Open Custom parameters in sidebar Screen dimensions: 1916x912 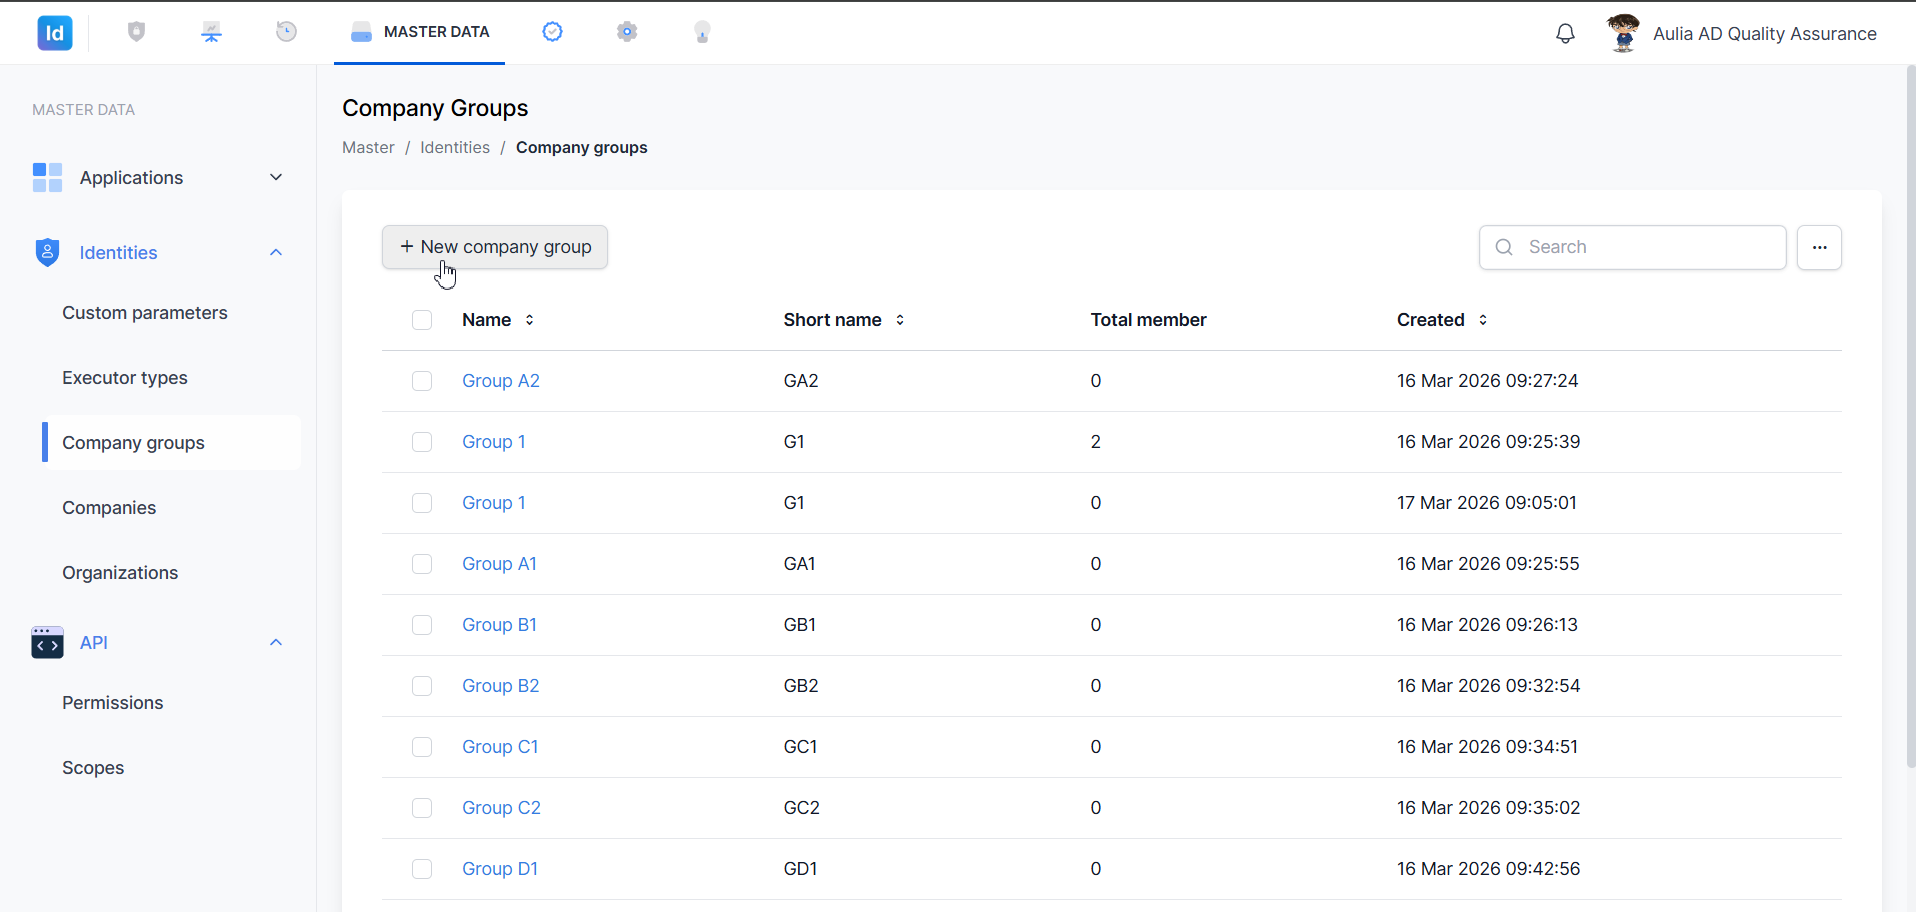pos(145,313)
